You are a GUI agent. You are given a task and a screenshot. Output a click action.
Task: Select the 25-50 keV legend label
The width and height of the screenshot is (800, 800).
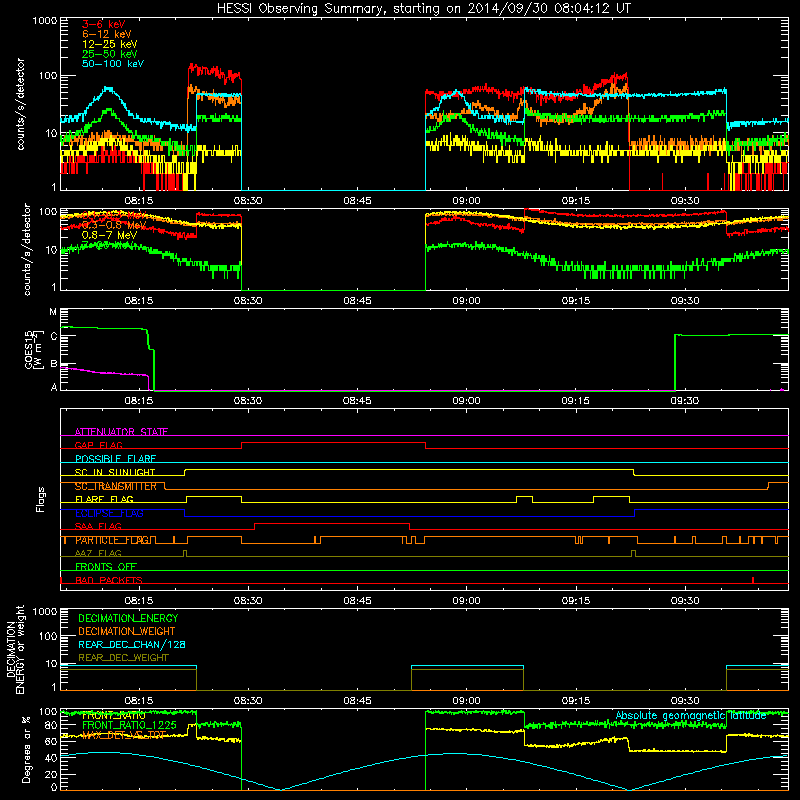point(110,54)
